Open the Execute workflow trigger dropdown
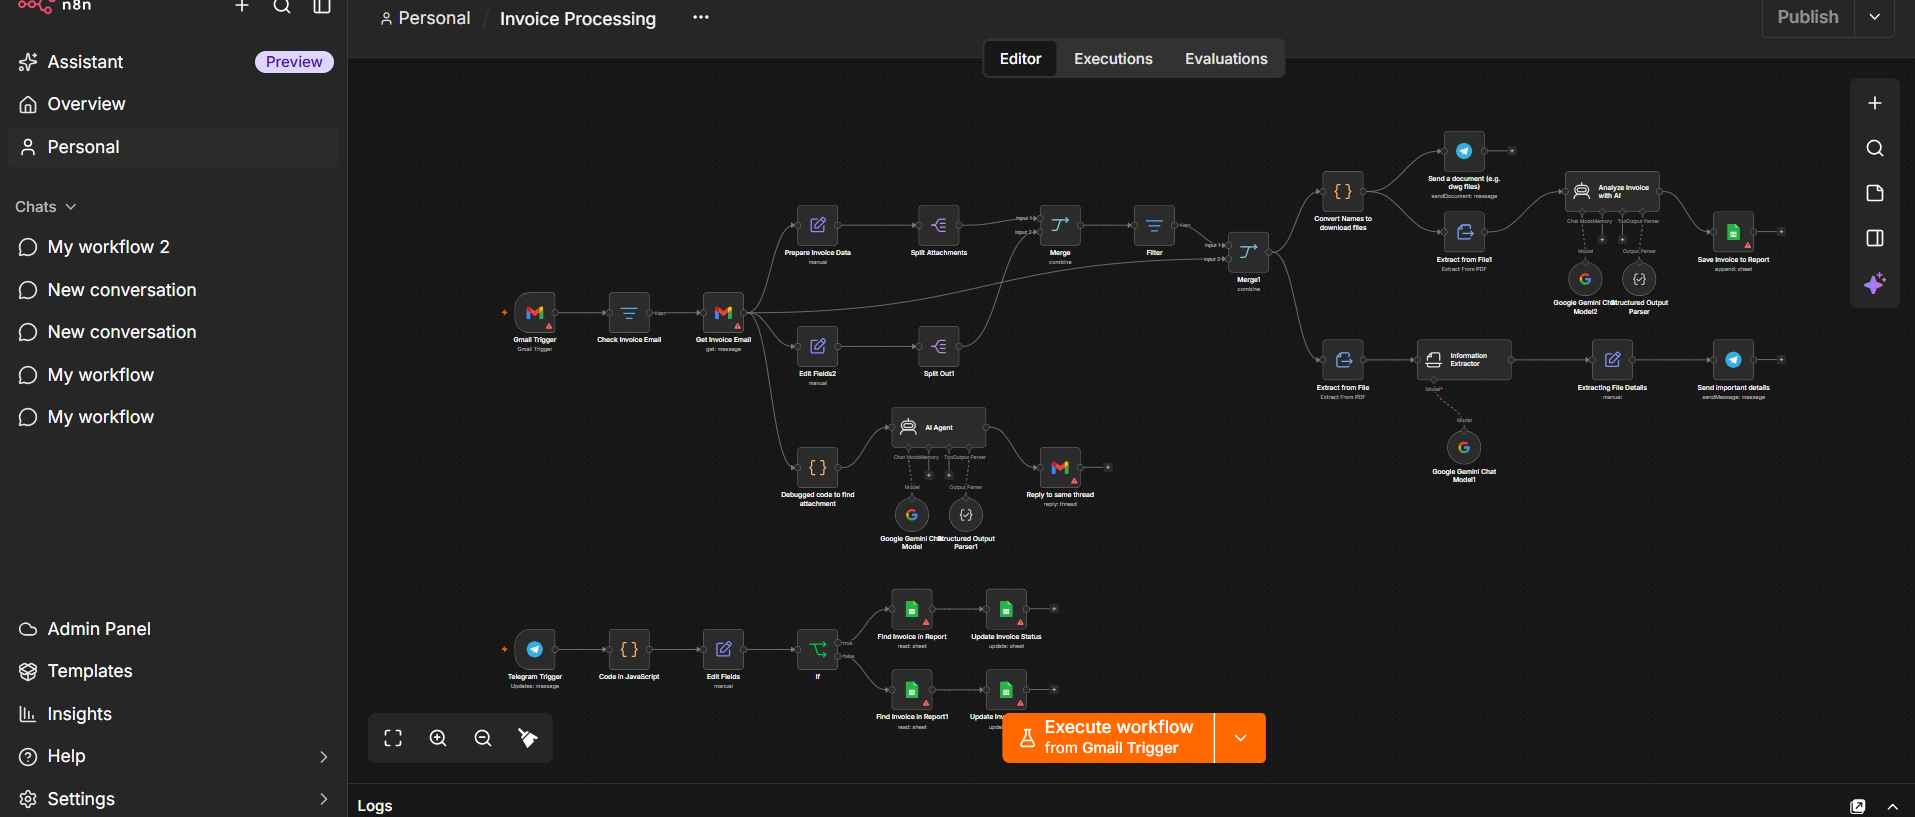Image resolution: width=1915 pixels, height=817 pixels. [1241, 738]
